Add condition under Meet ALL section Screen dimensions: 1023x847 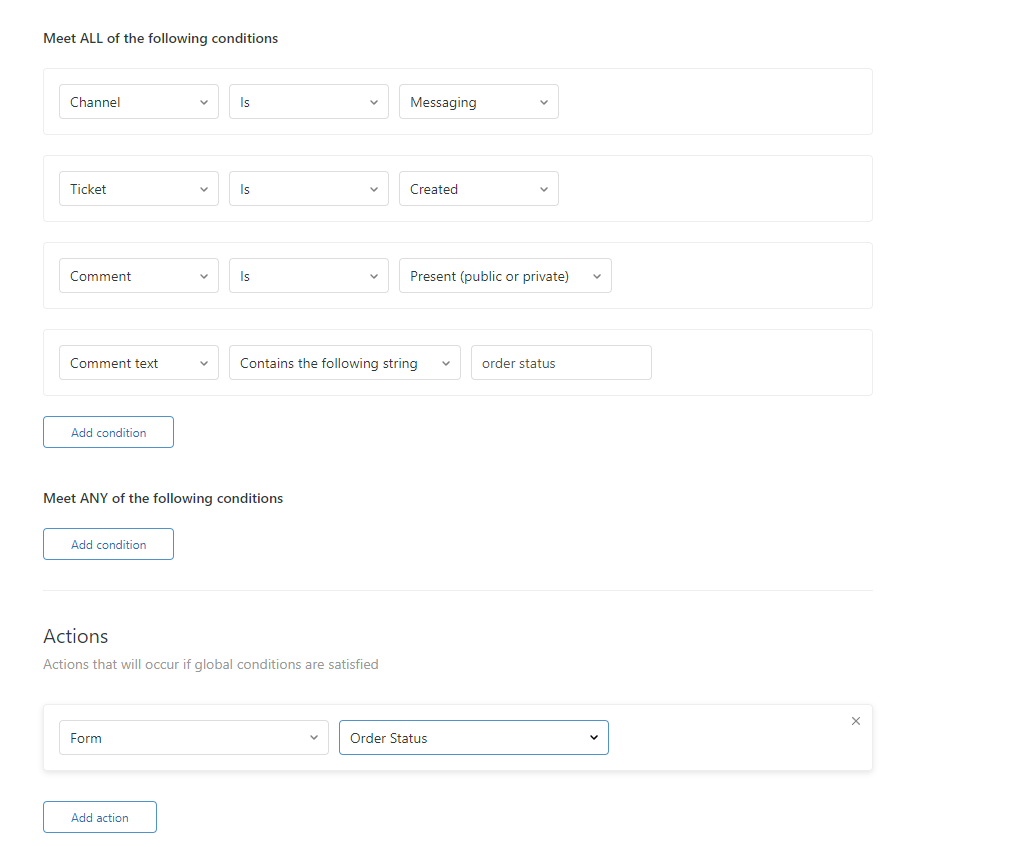click(x=108, y=432)
